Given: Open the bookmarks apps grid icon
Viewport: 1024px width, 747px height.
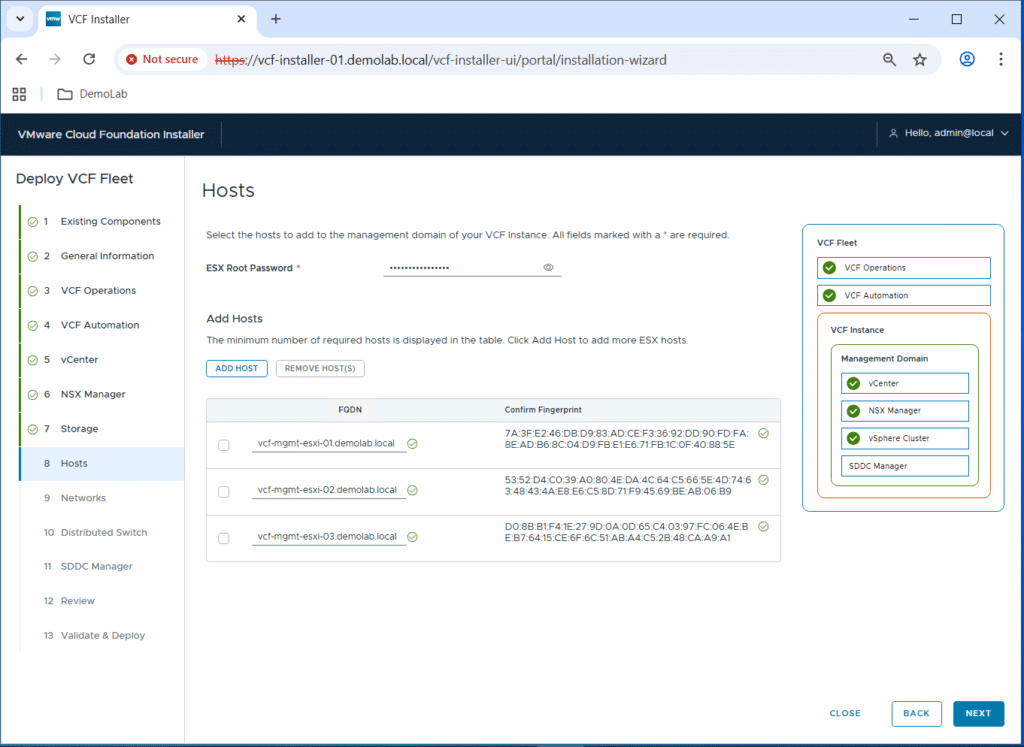Looking at the screenshot, I should [18, 94].
